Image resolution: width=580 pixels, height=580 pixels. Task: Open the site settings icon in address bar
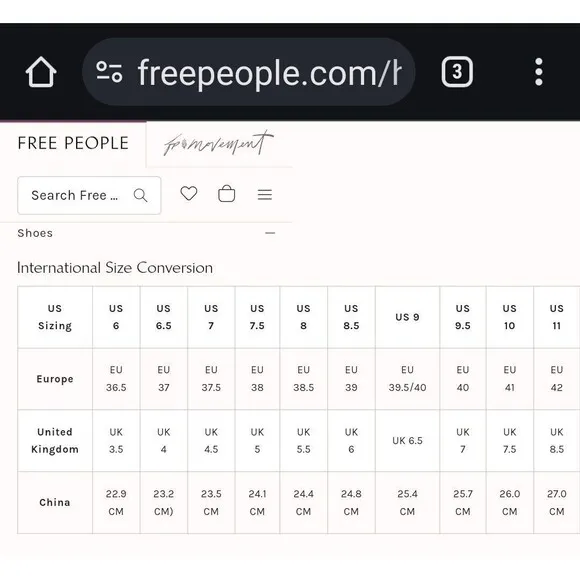109,72
